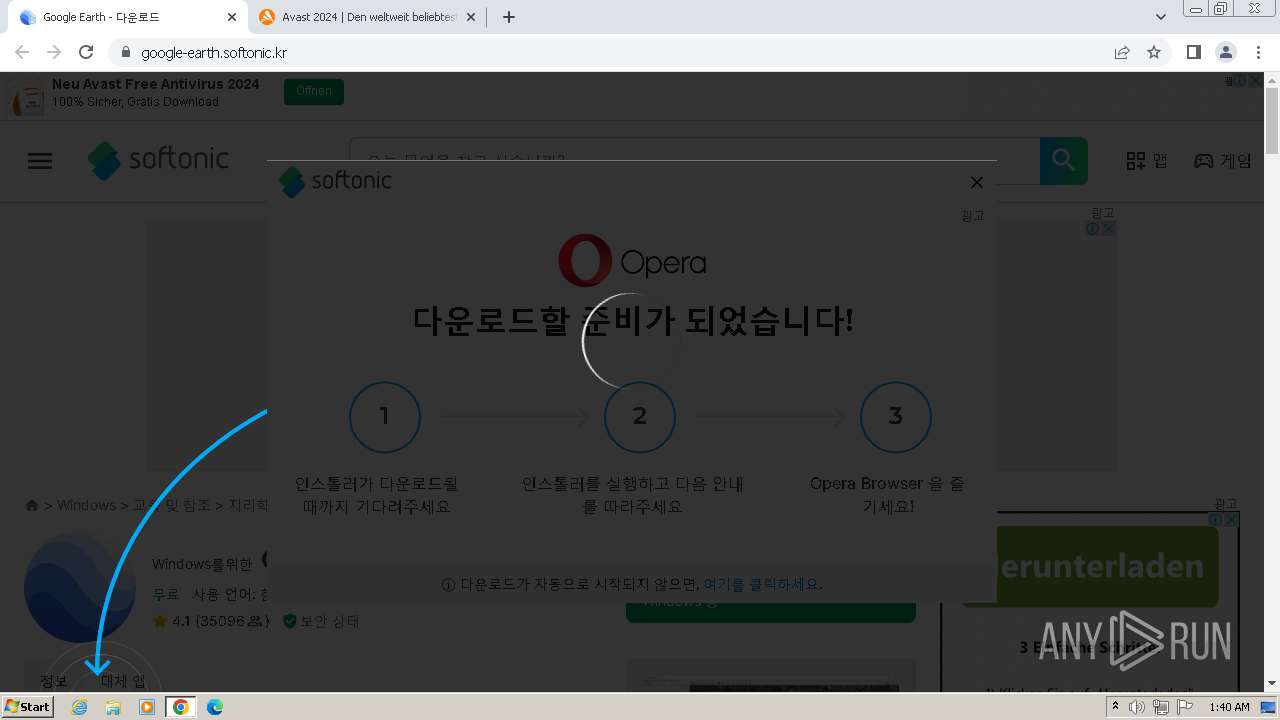Close the Softonic download popup
The width and height of the screenshot is (1280, 720).
(977, 182)
